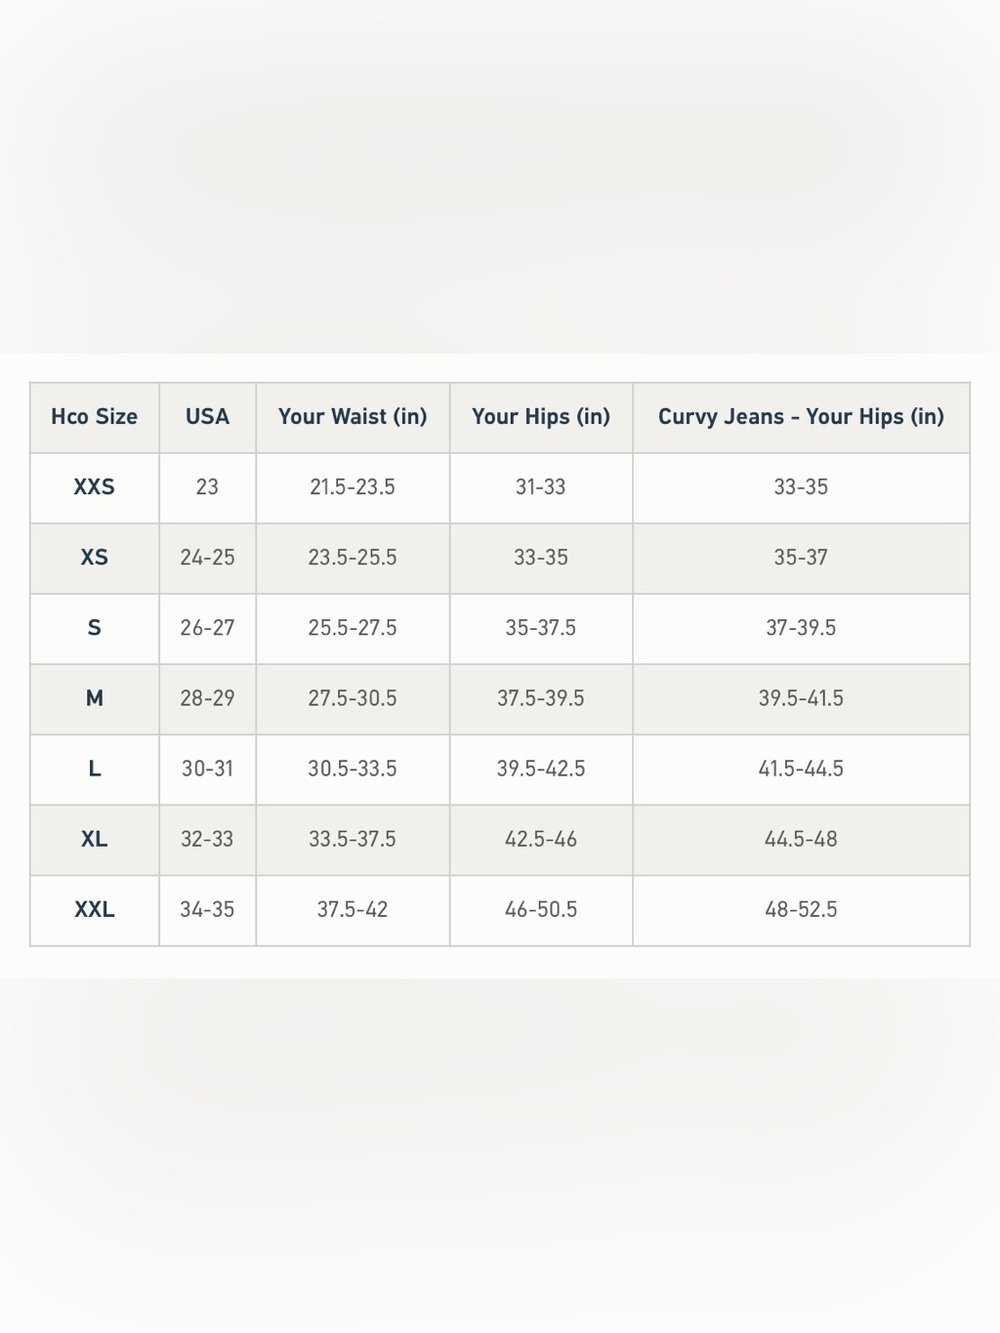
Task: Select the USA column header
Action: pos(207,417)
